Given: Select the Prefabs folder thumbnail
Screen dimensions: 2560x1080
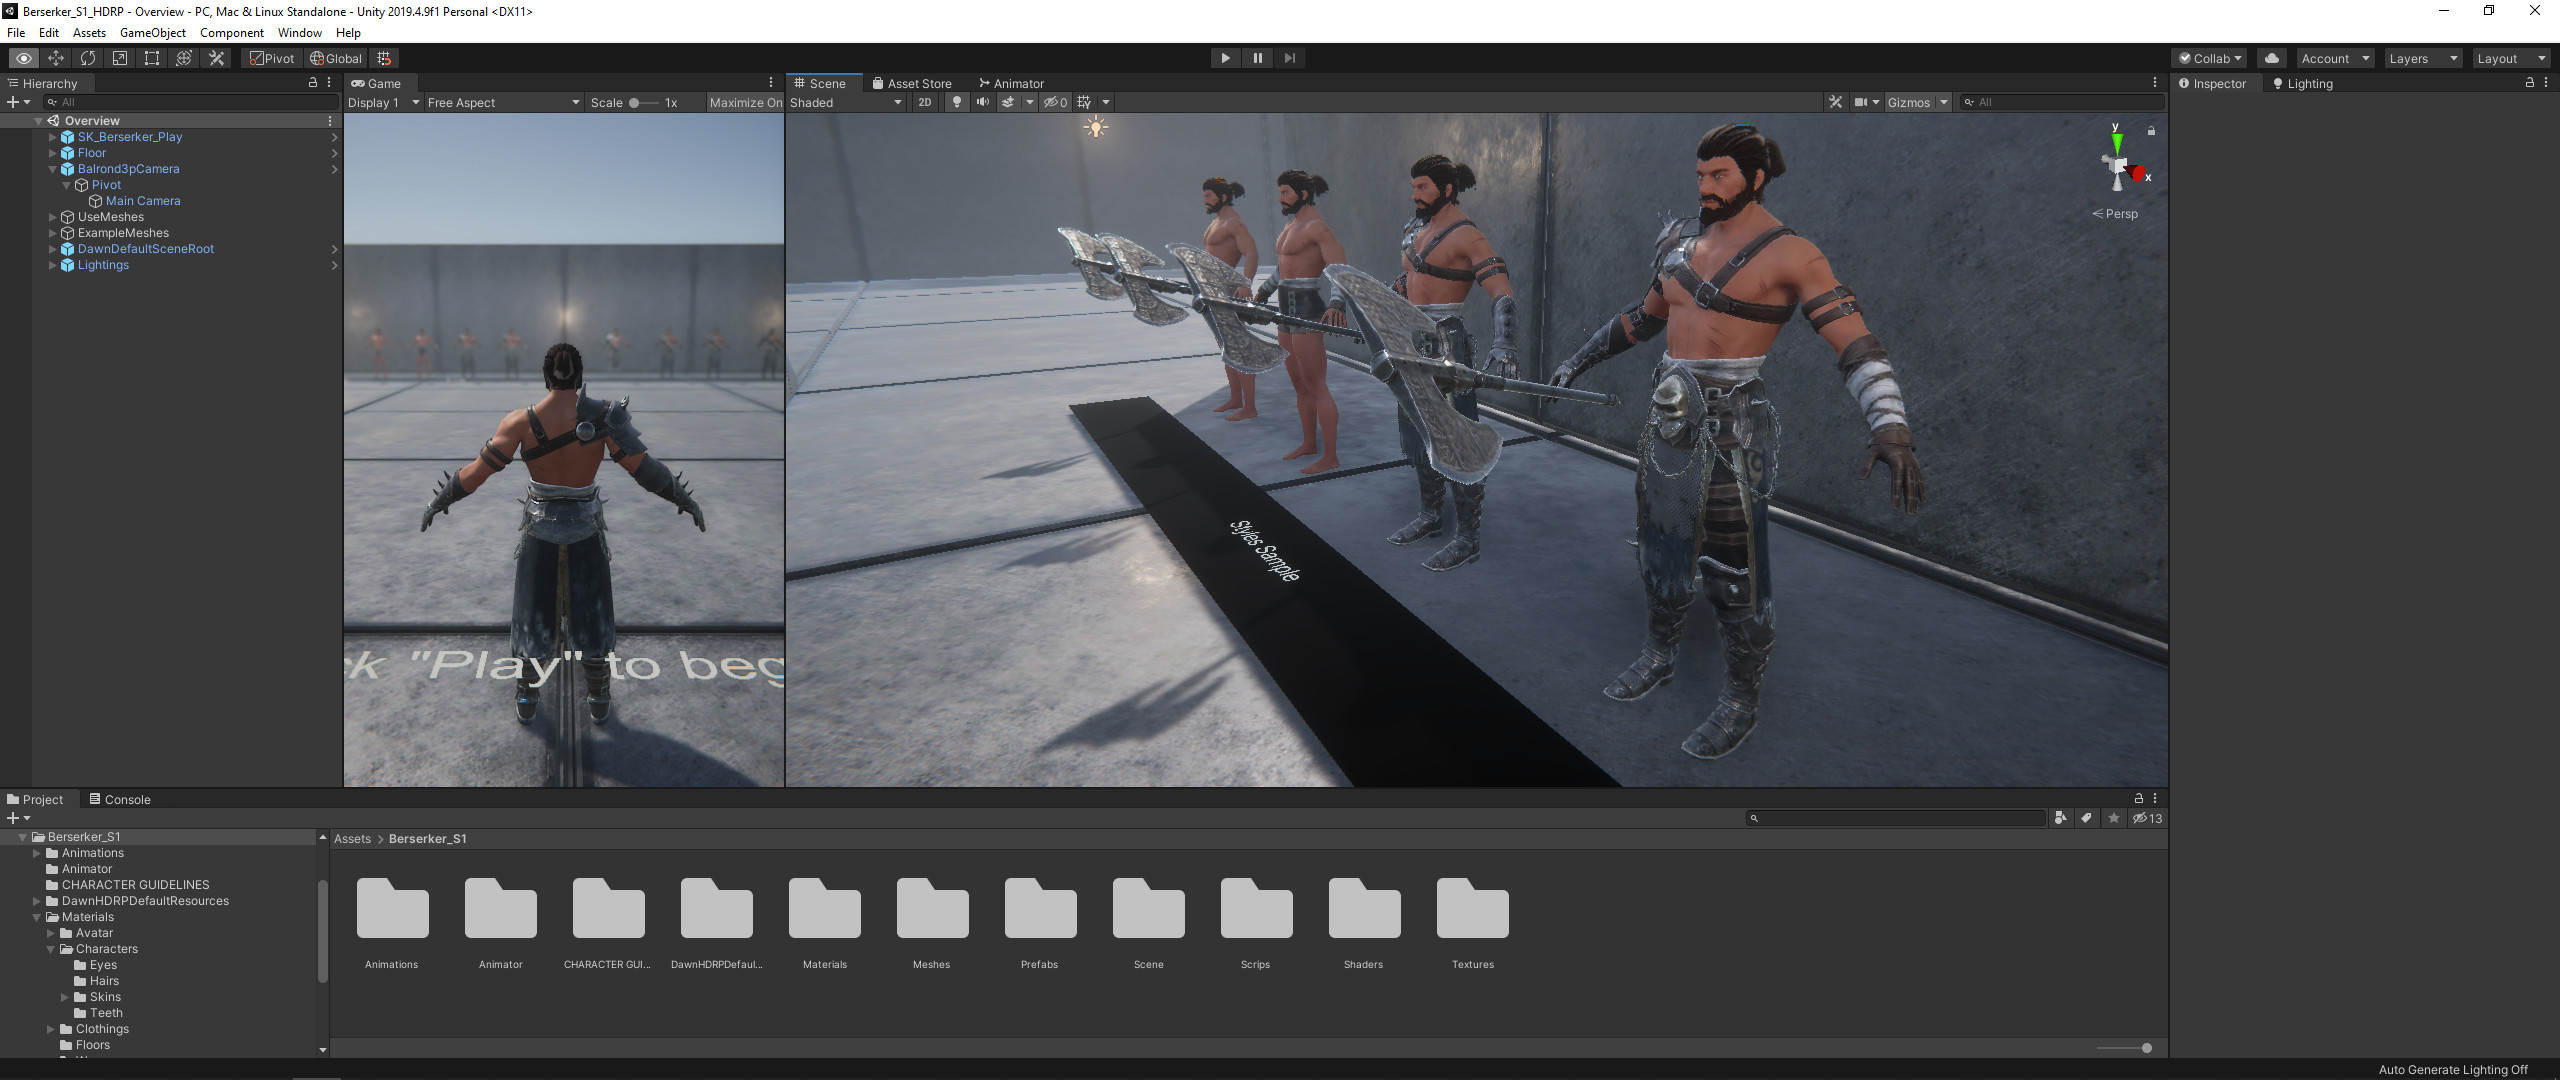Looking at the screenshot, I should (x=1040, y=923).
